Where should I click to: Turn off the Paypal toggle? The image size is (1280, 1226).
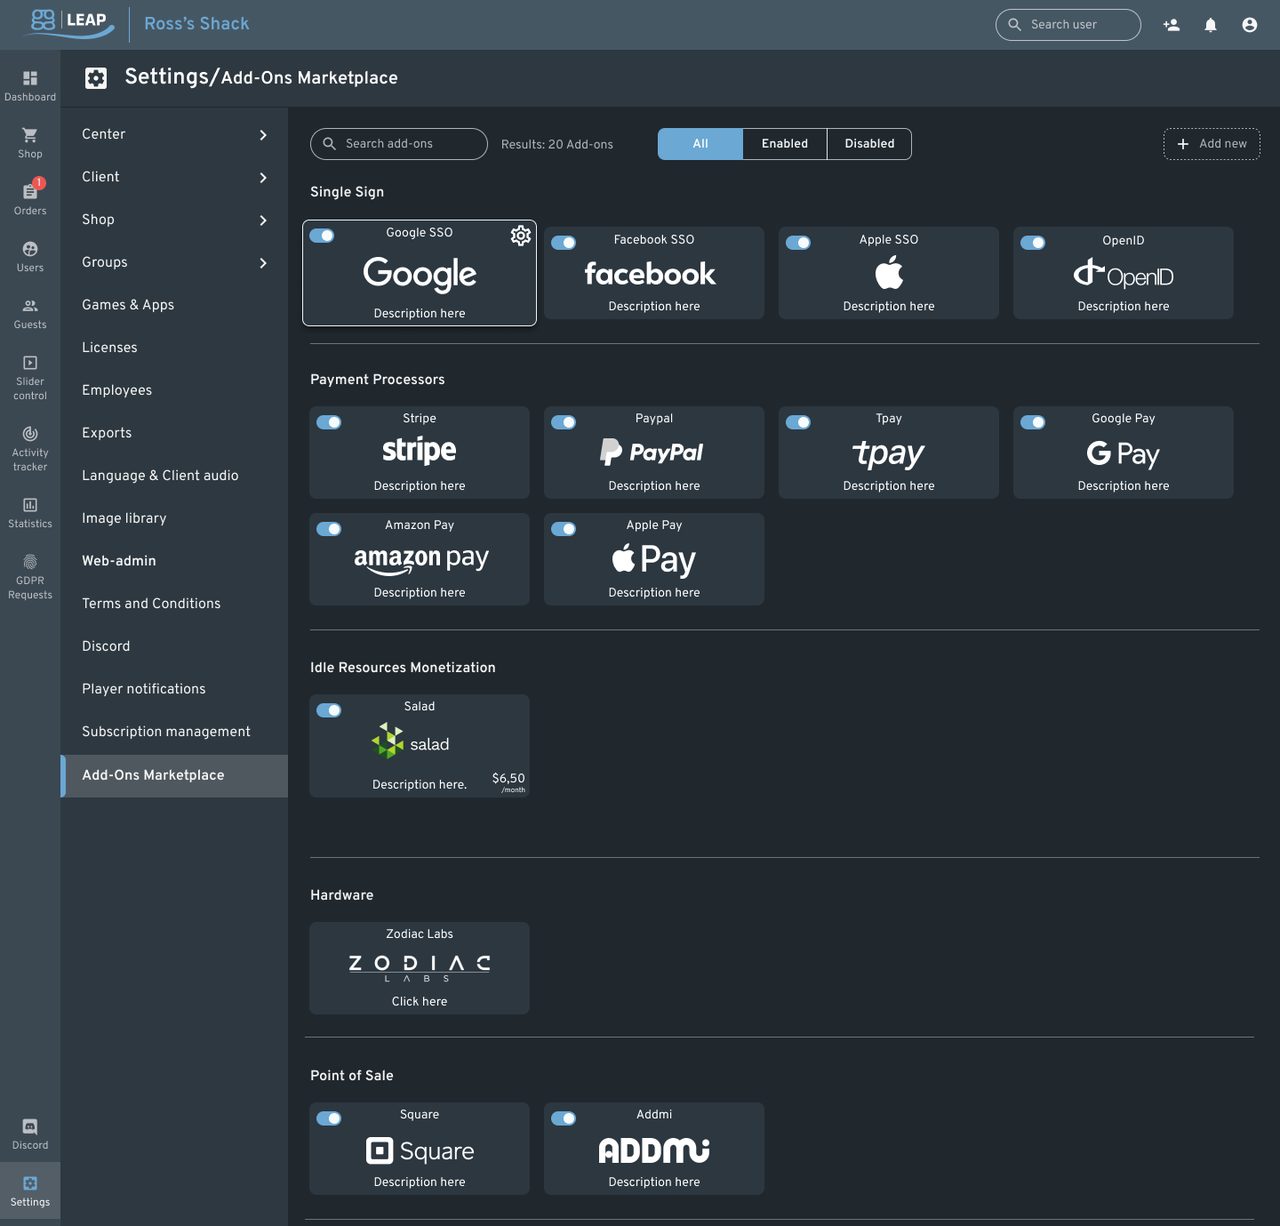coord(564,422)
